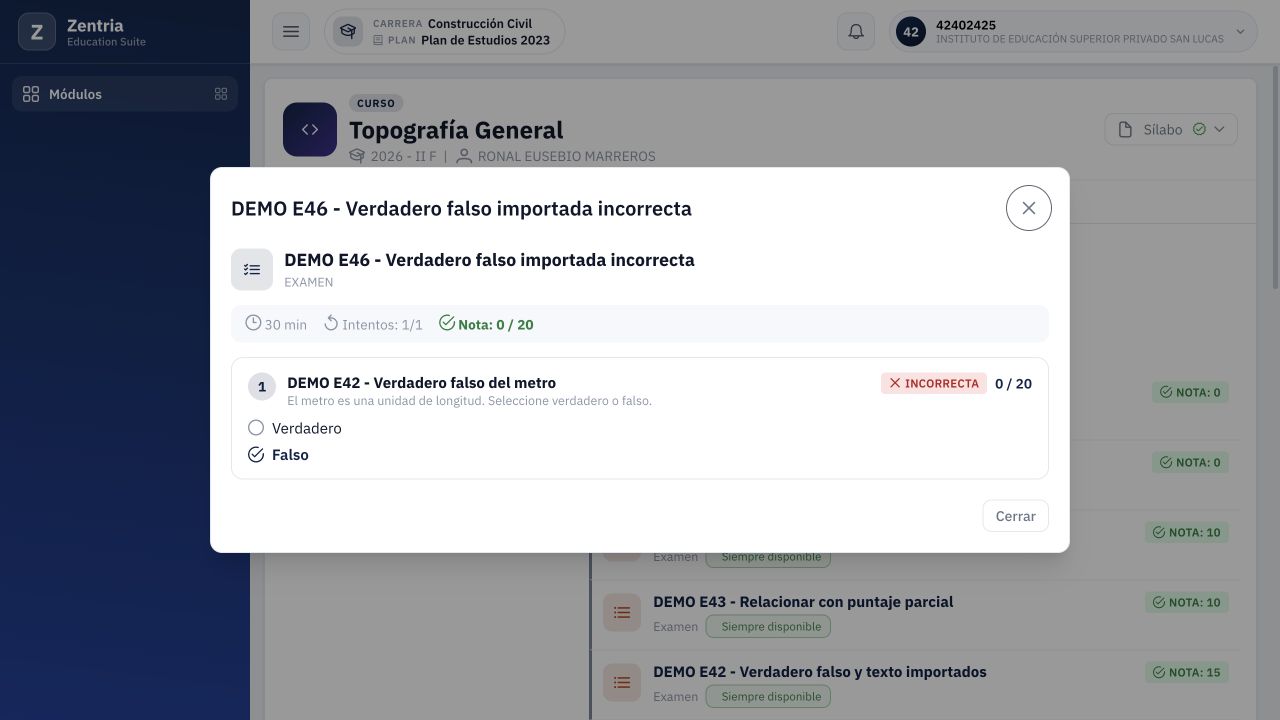Open the hamburger menu in the top bar
Screen dimensions: 1280x720
click(291, 32)
